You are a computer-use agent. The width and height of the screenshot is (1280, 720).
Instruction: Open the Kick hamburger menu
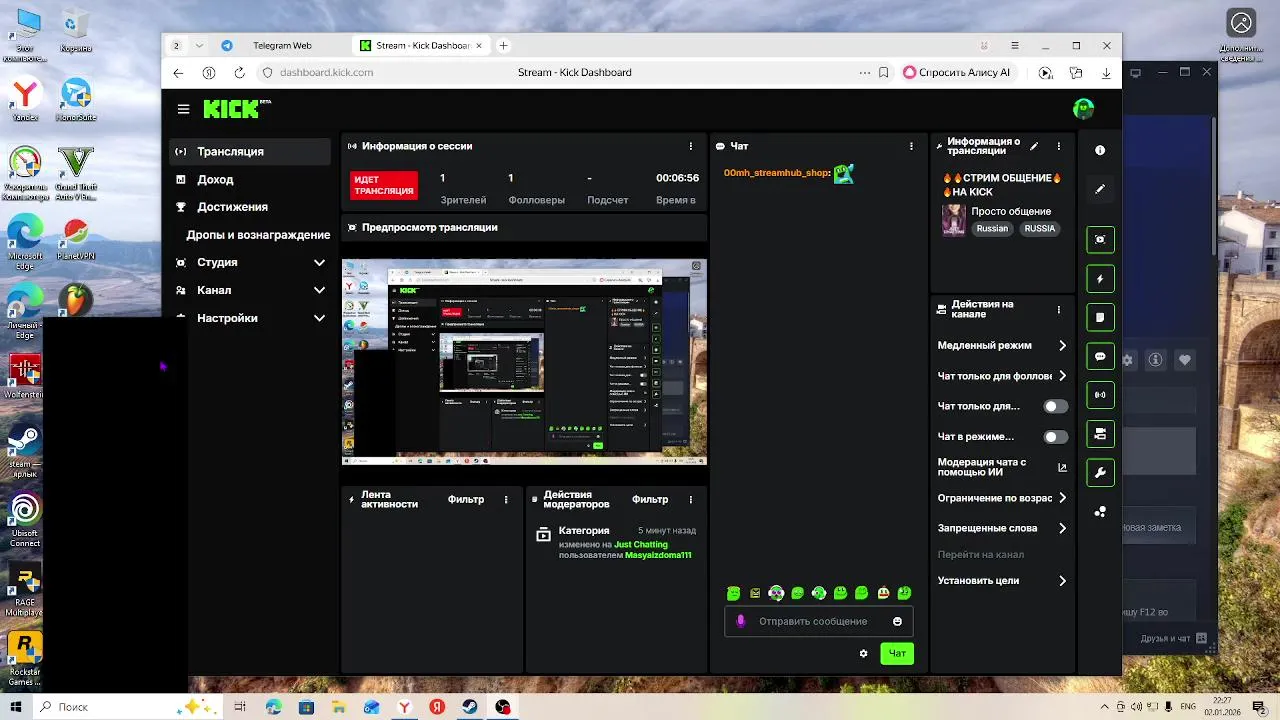click(183, 109)
